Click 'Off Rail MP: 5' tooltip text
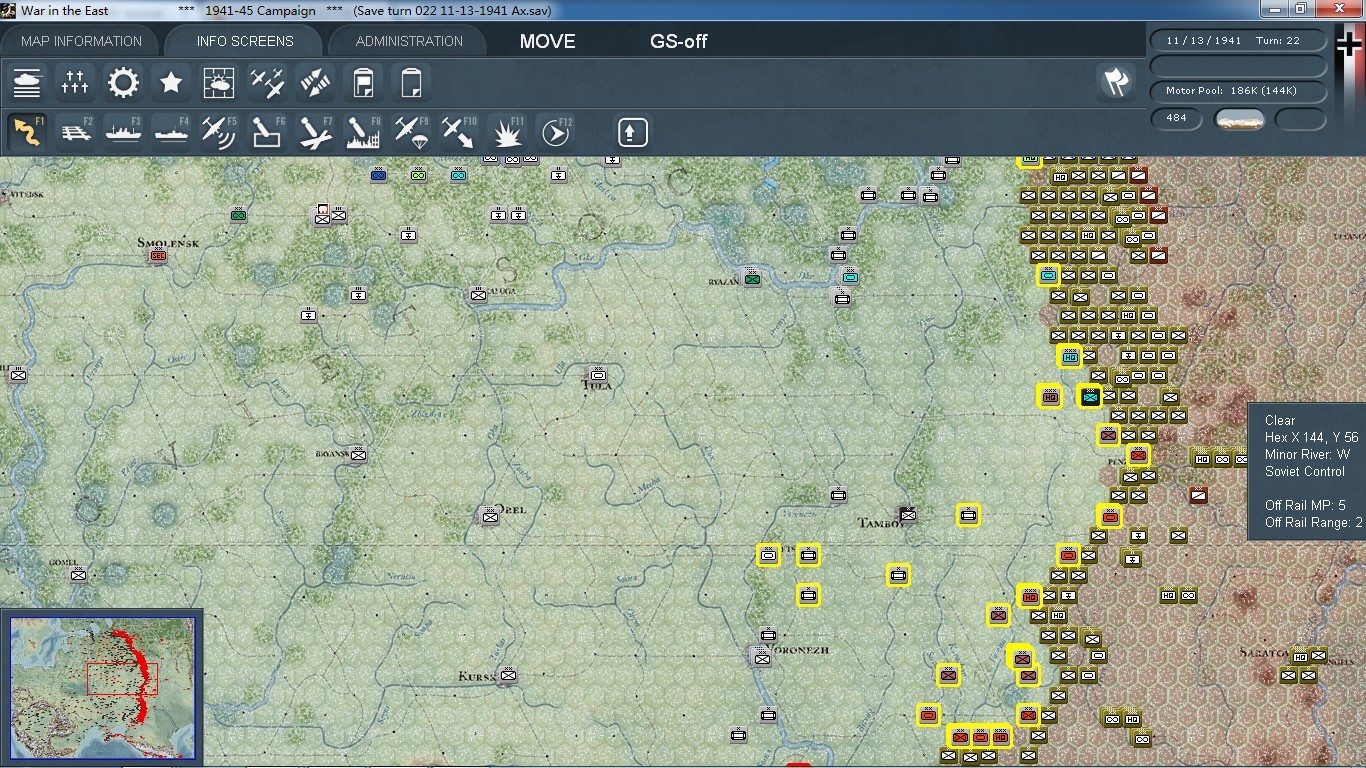The width and height of the screenshot is (1366, 768). [1305, 505]
